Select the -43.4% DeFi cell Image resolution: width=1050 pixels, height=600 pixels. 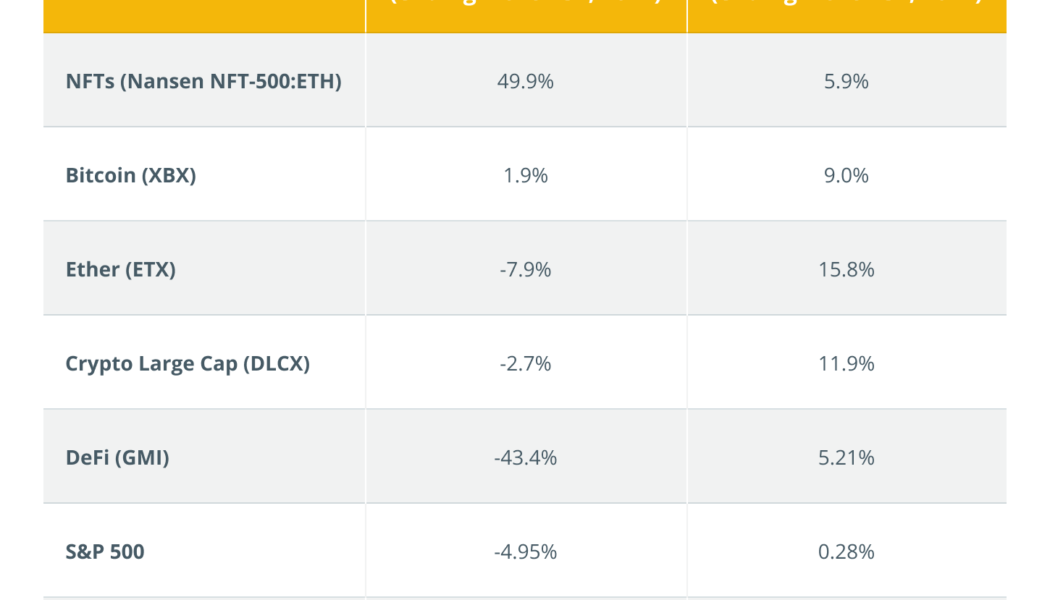pos(525,458)
